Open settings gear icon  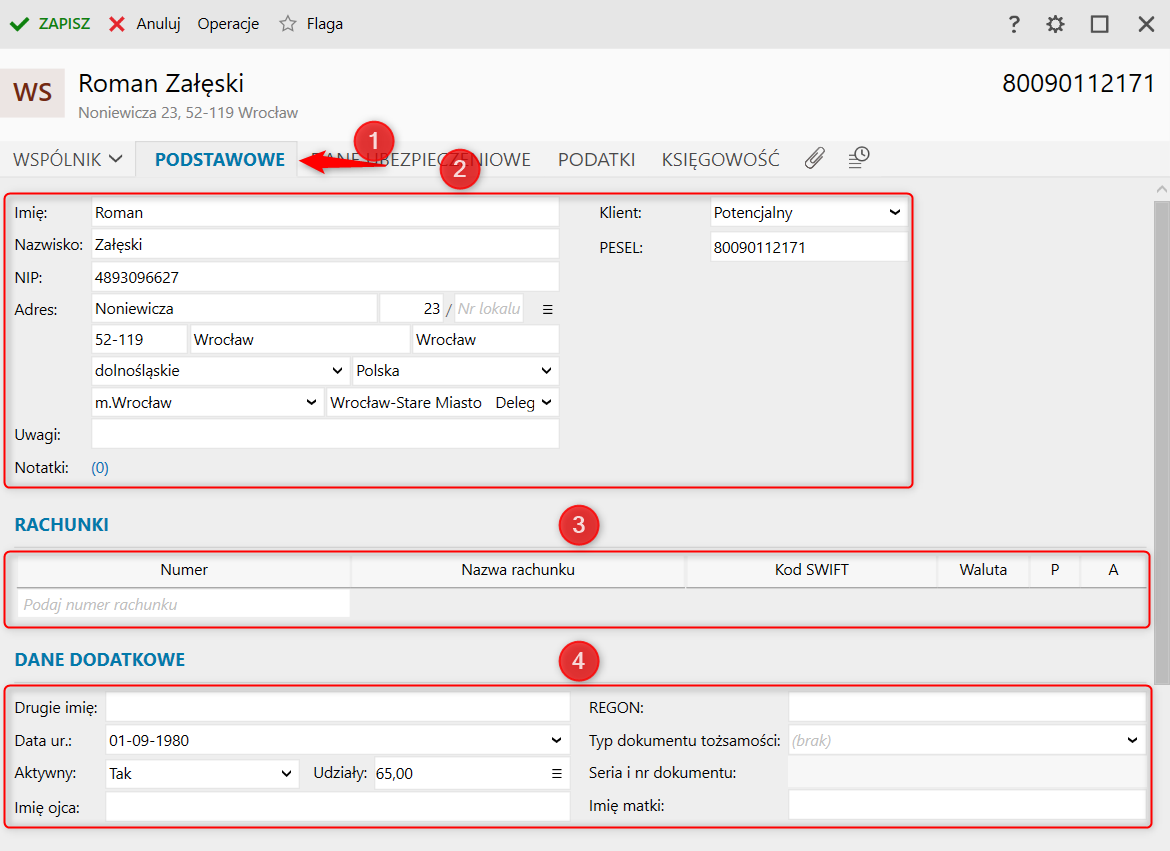tap(1055, 24)
